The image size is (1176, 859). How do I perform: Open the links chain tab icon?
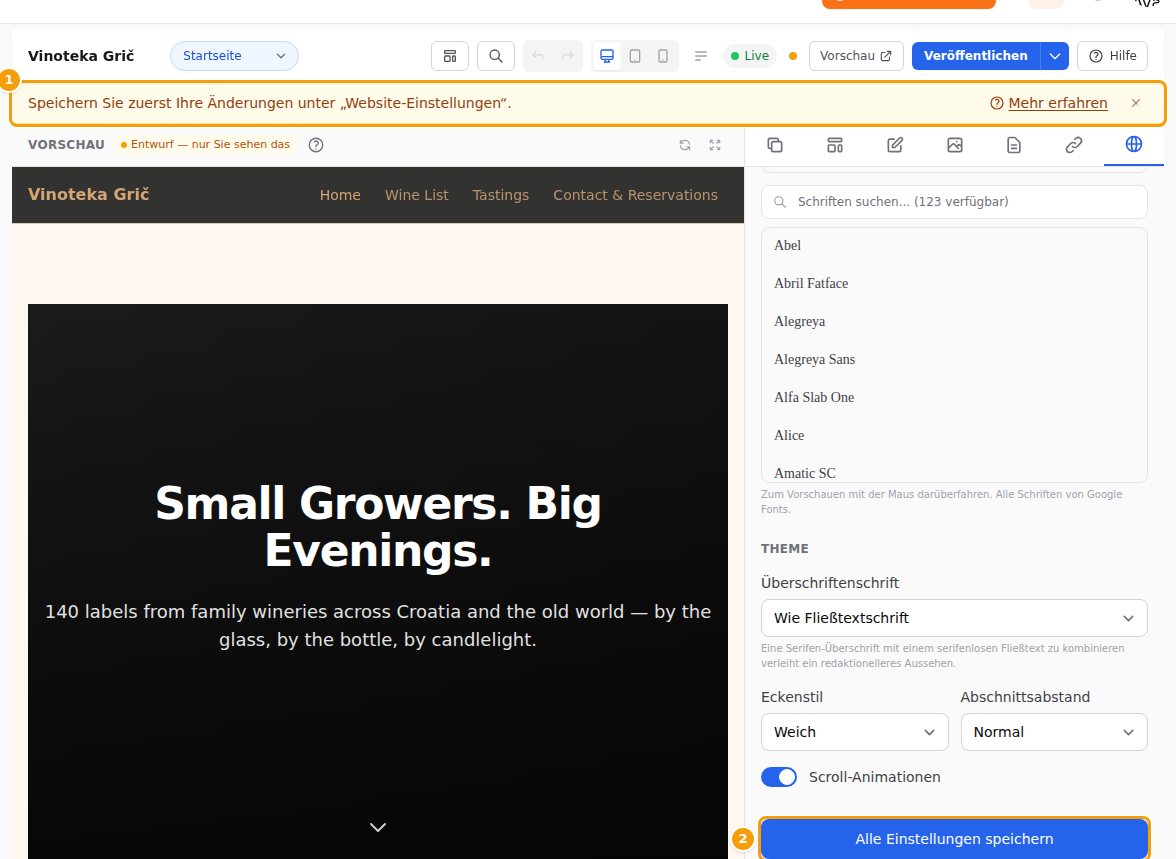coord(1074,145)
